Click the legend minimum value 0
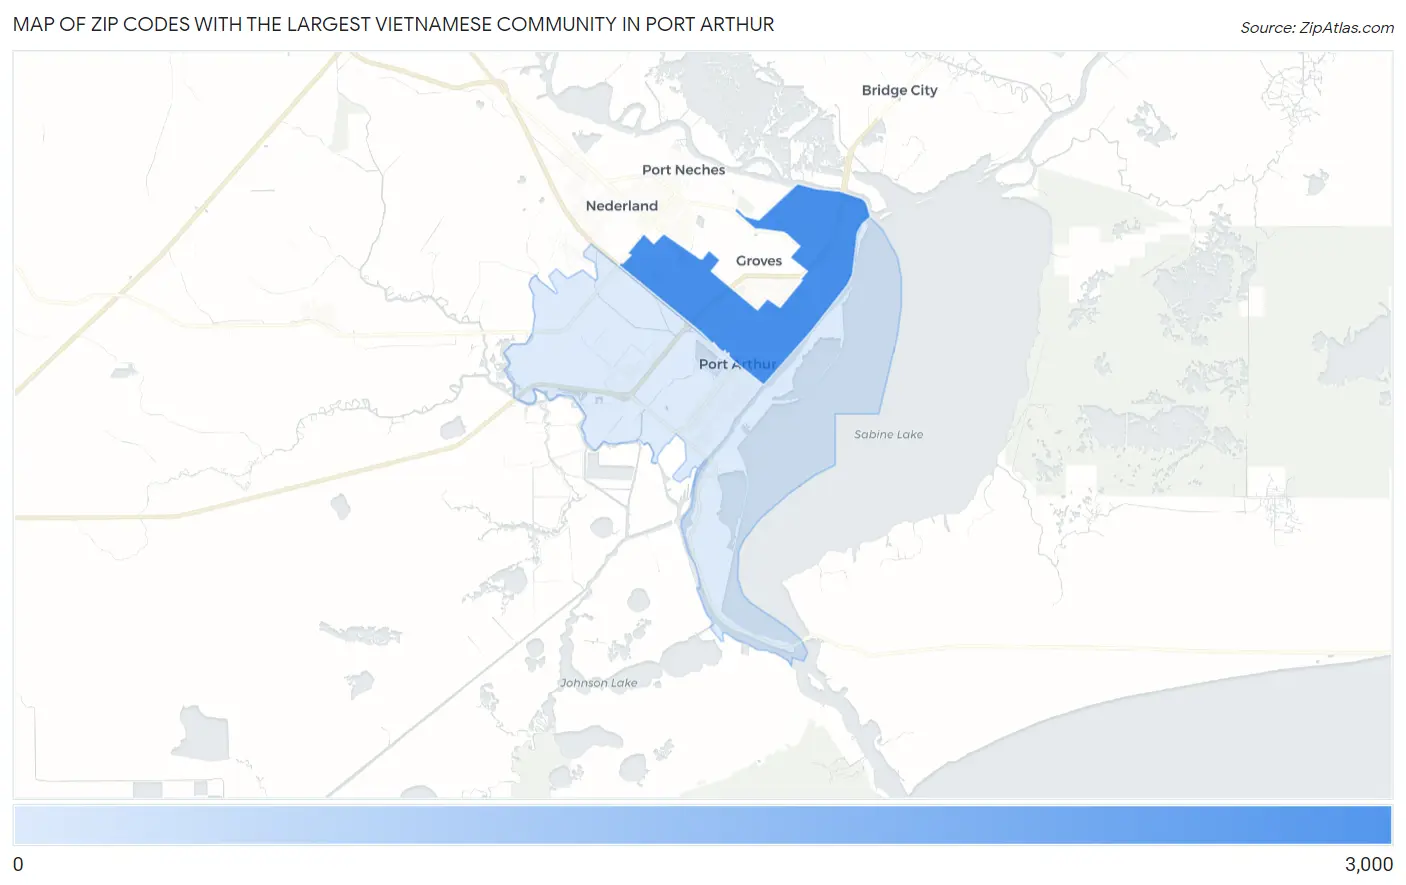The image size is (1406, 885). tap(18, 865)
